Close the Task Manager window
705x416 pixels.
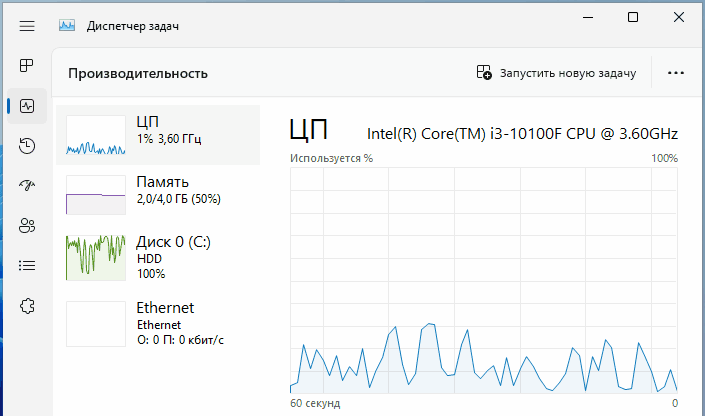[679, 18]
